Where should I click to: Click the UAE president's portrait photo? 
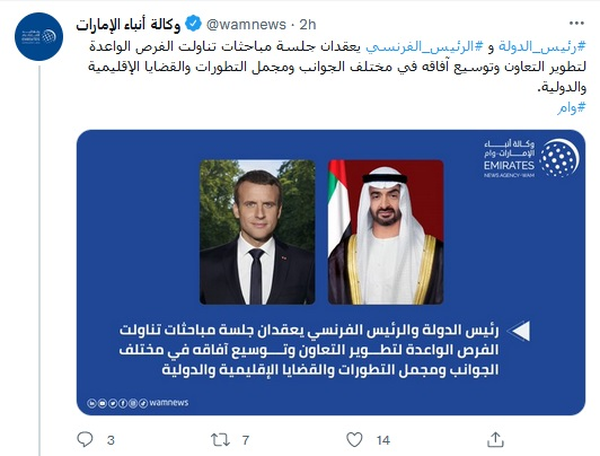tap(386, 232)
